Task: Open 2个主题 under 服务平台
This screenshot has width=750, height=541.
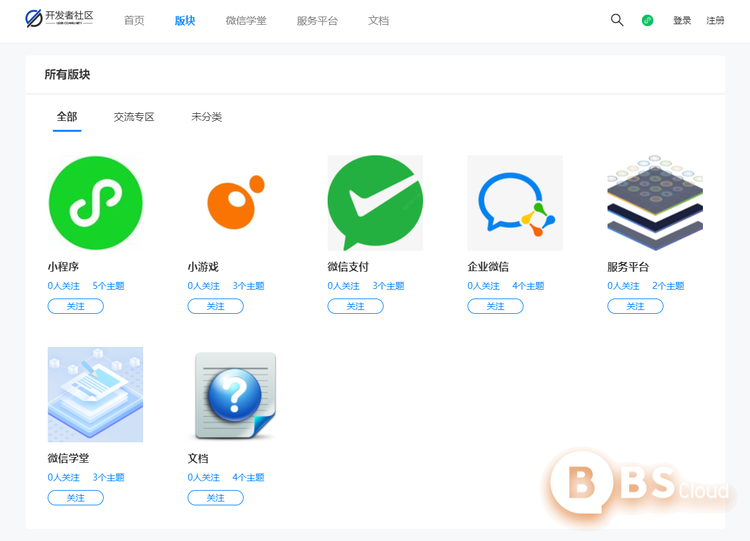Action: coord(668,286)
